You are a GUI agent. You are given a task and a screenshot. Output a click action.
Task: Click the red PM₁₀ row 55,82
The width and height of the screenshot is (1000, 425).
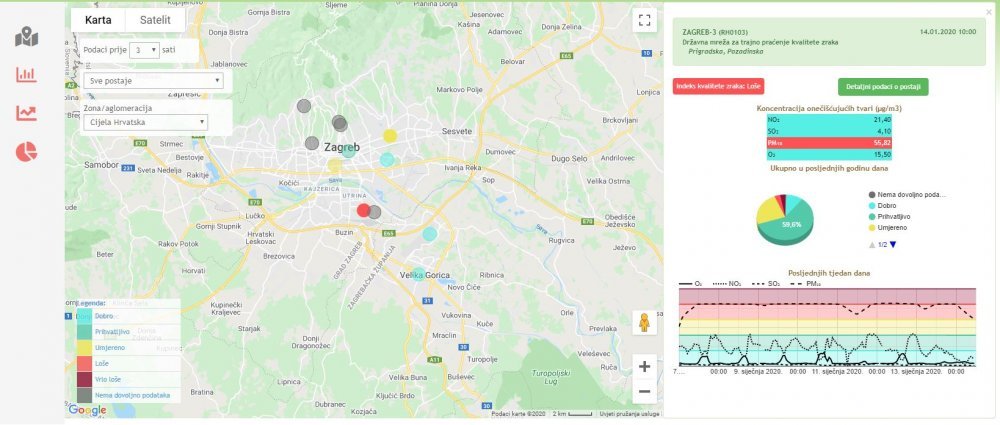[829, 143]
